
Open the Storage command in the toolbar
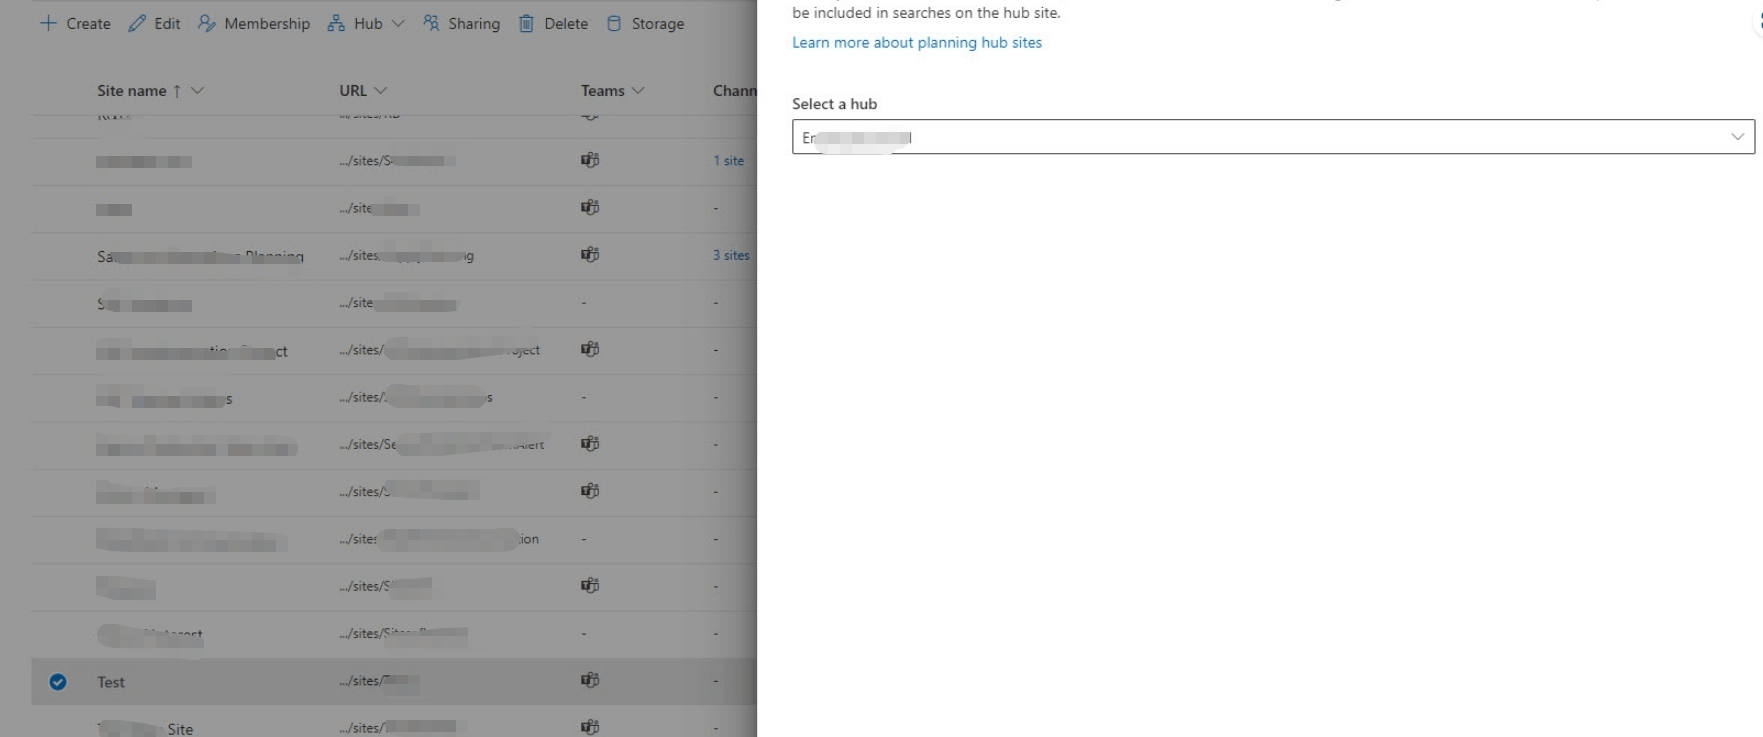(x=645, y=23)
